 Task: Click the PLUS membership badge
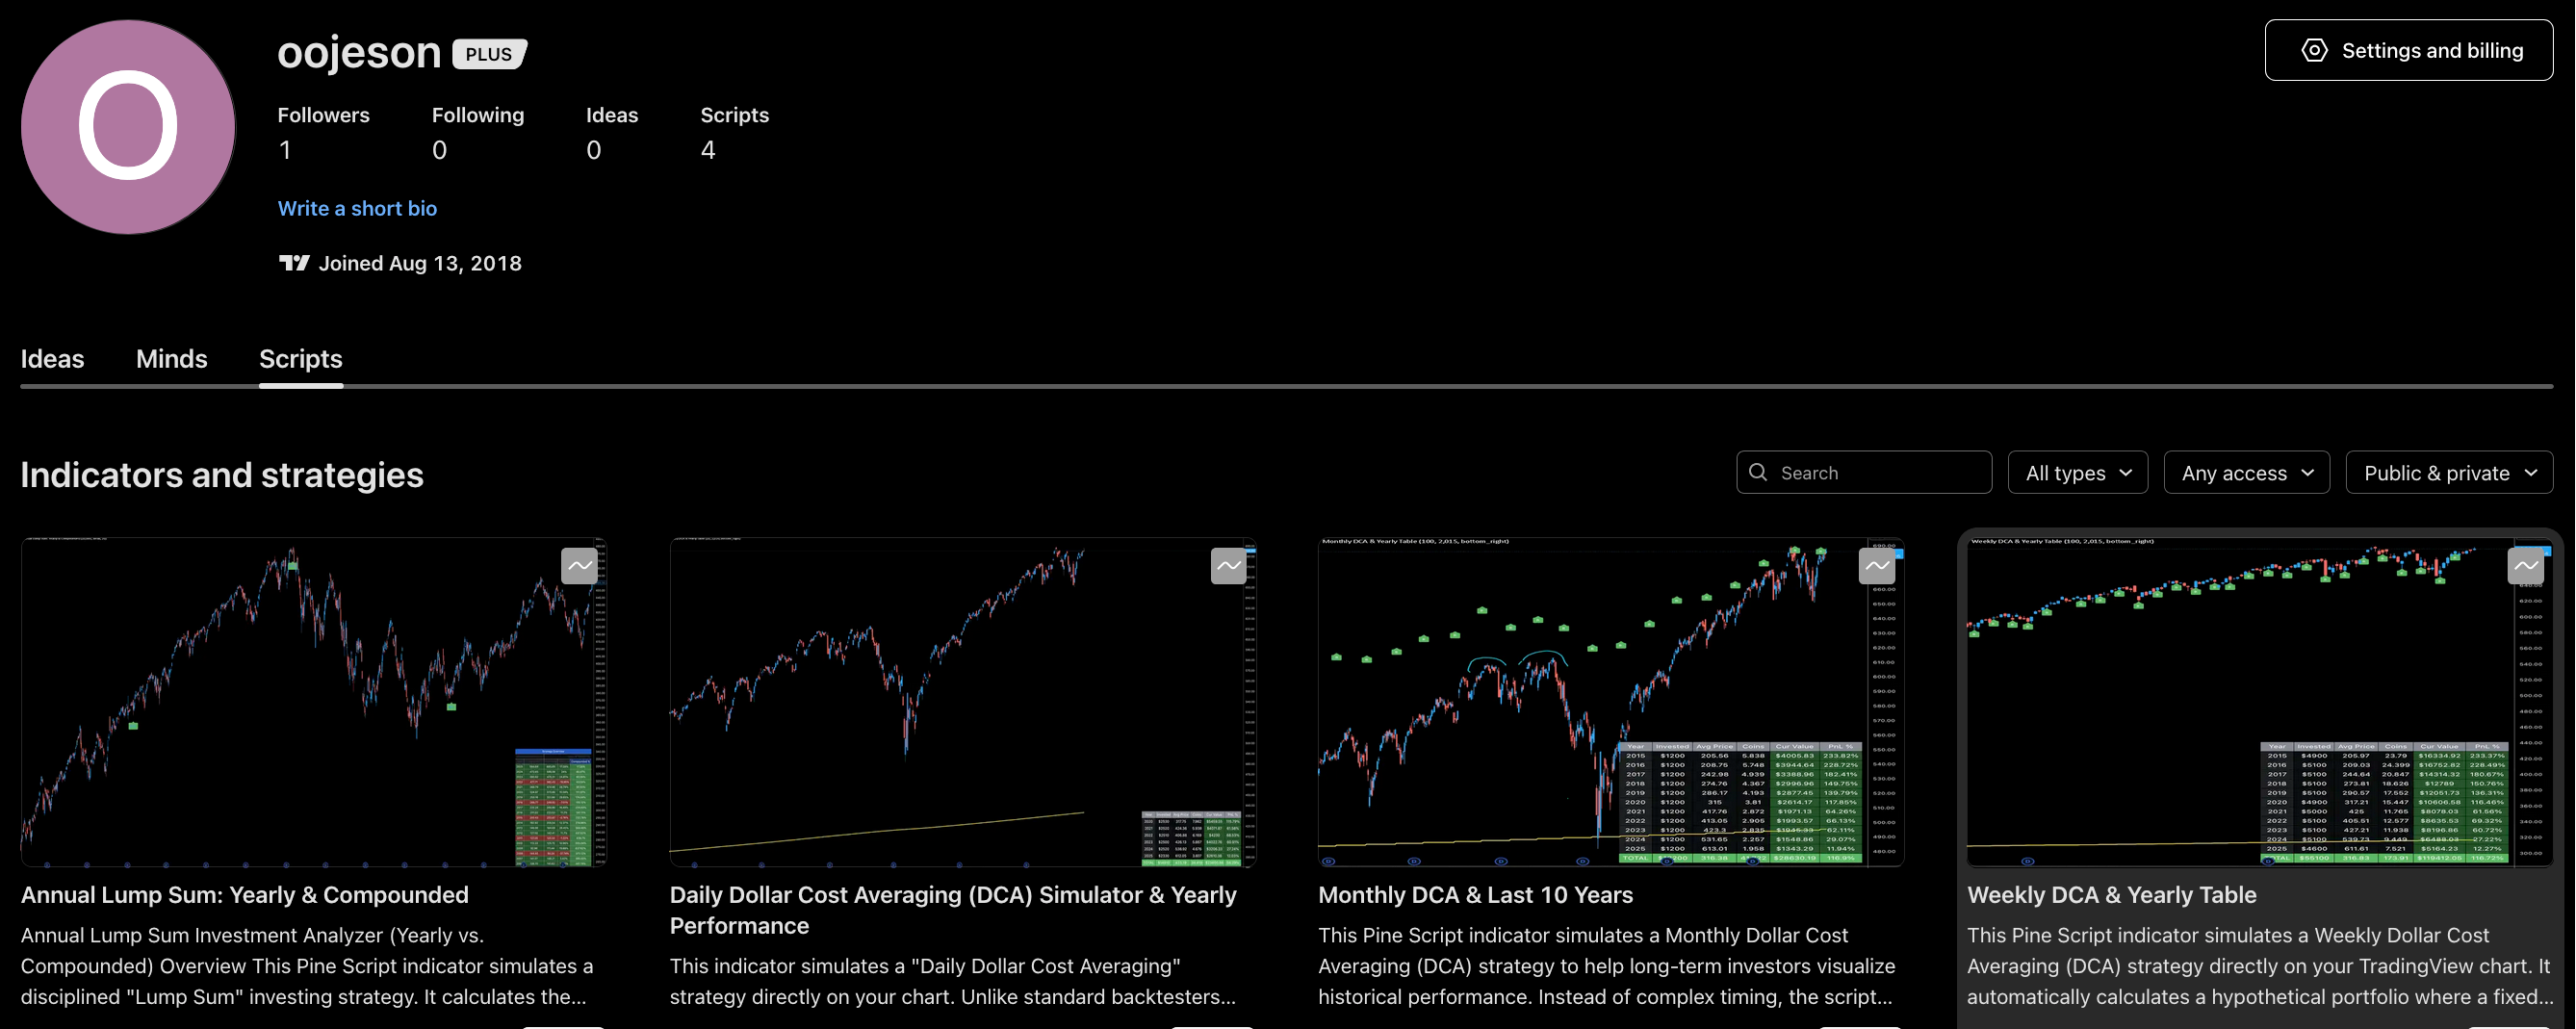pyautogui.click(x=489, y=53)
